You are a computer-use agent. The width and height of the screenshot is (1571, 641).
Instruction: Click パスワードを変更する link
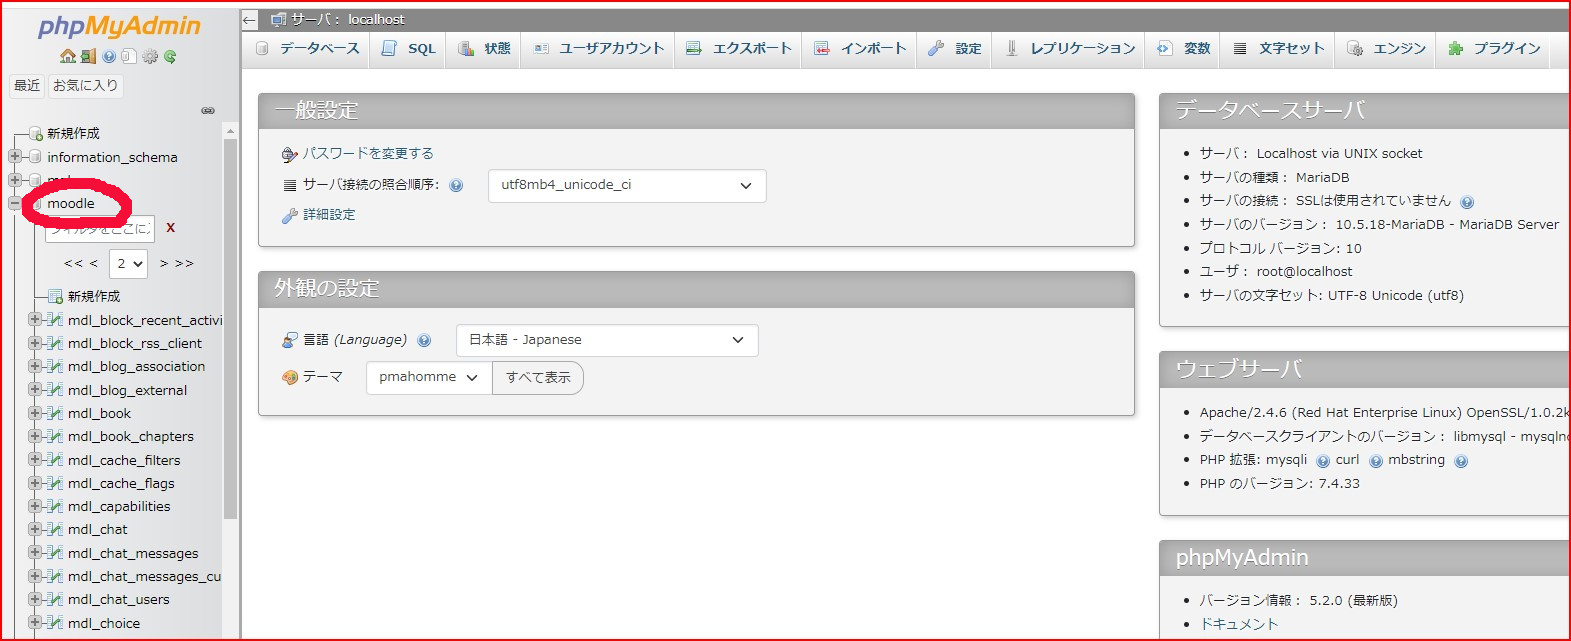[368, 154]
